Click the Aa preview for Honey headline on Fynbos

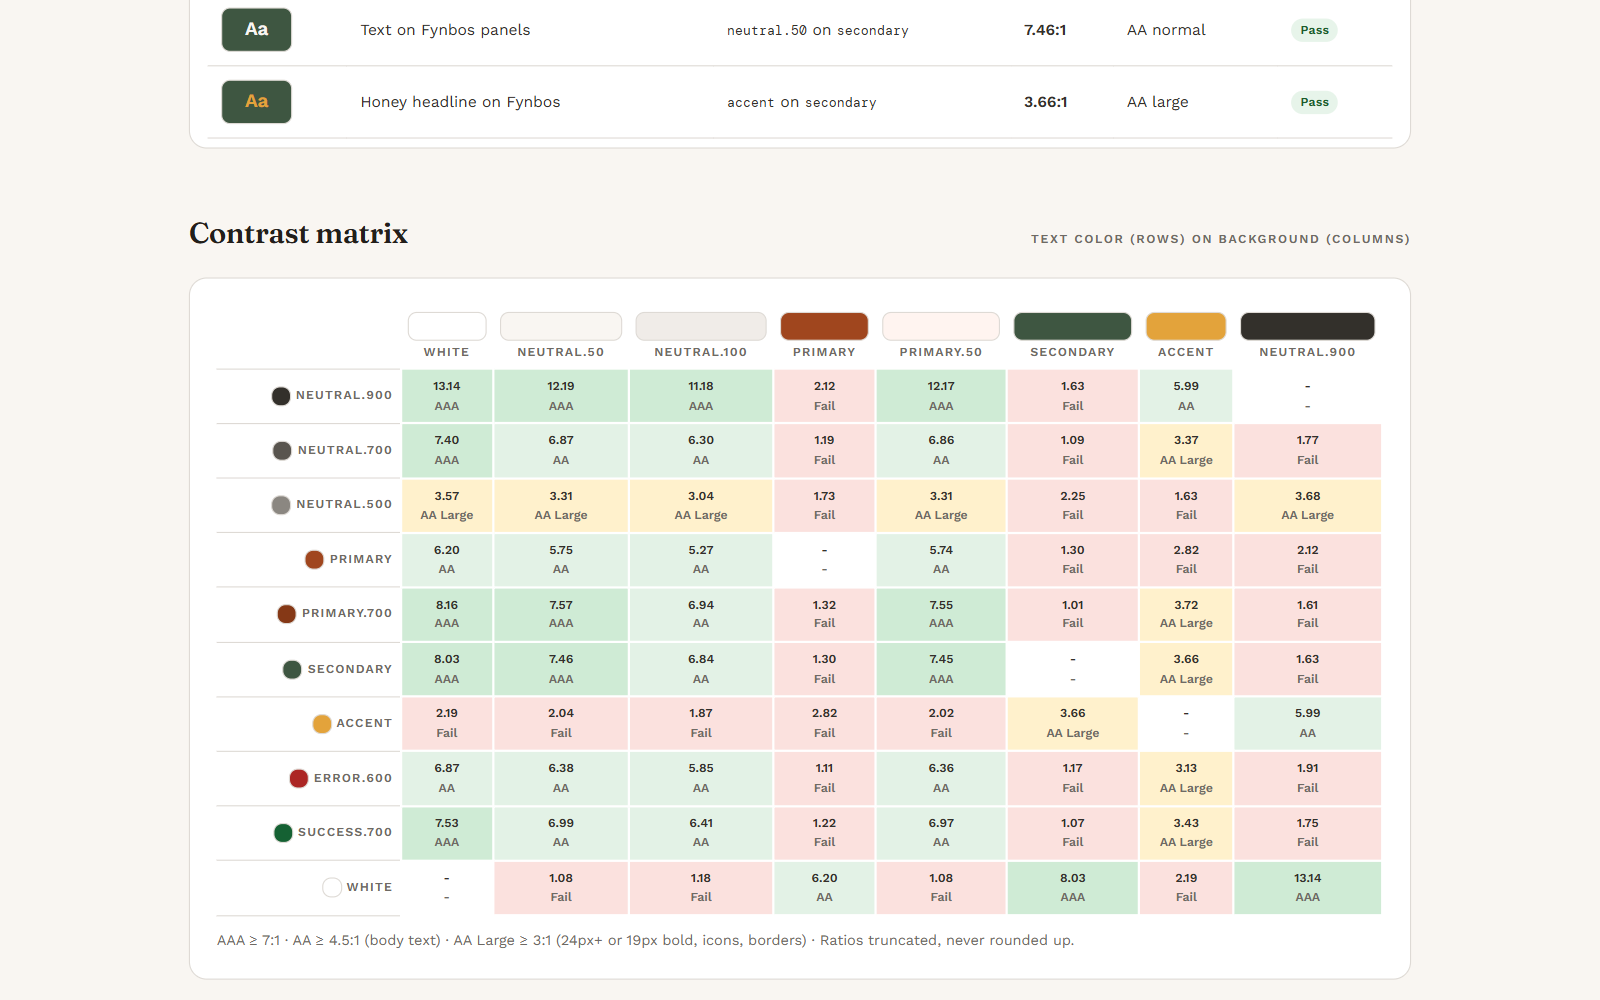[256, 102]
